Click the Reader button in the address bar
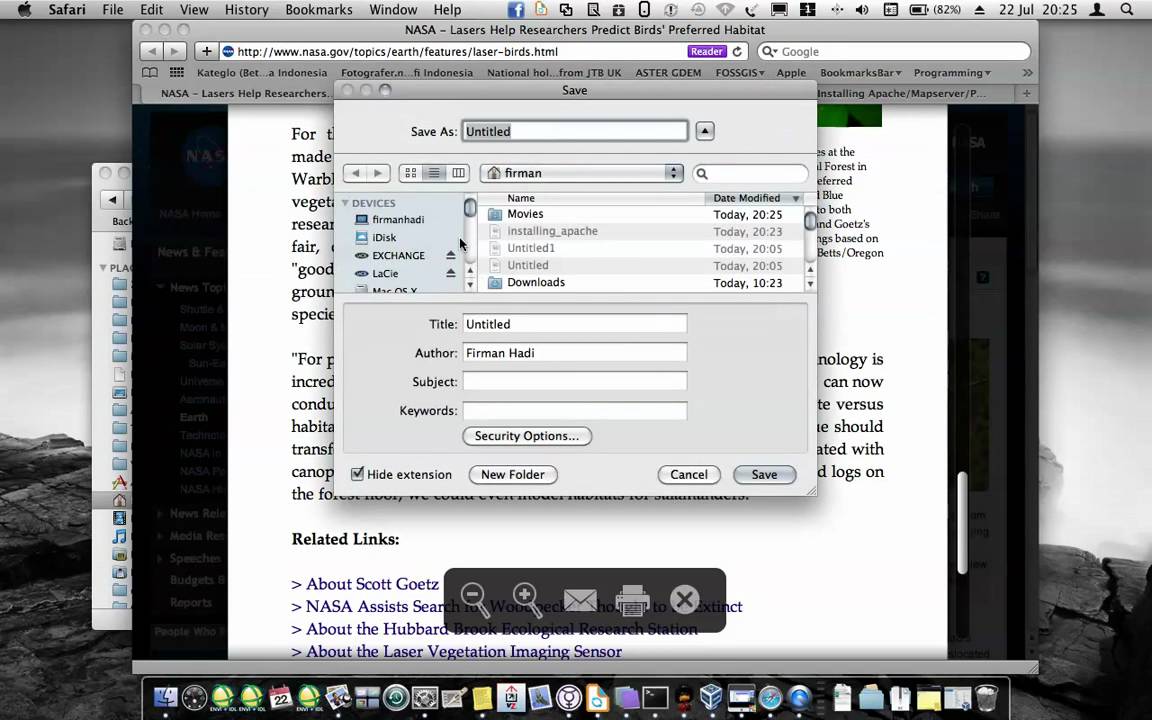 (707, 51)
